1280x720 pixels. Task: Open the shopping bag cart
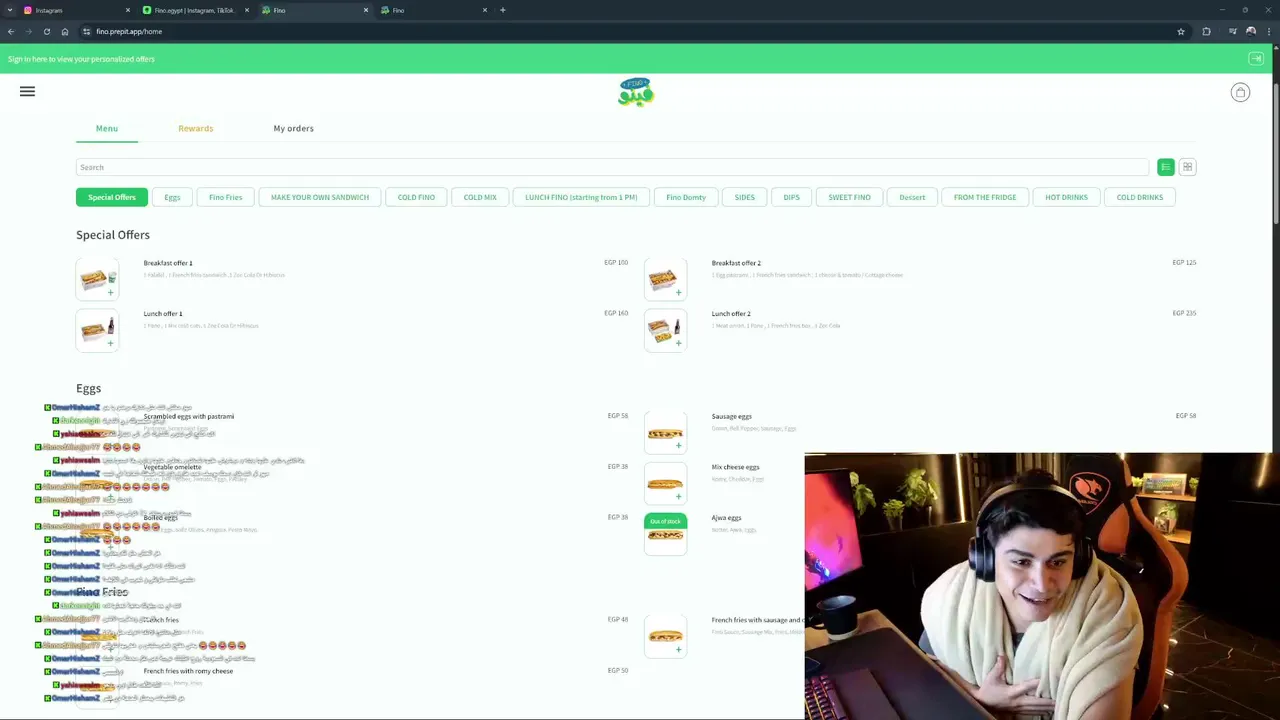point(1240,92)
